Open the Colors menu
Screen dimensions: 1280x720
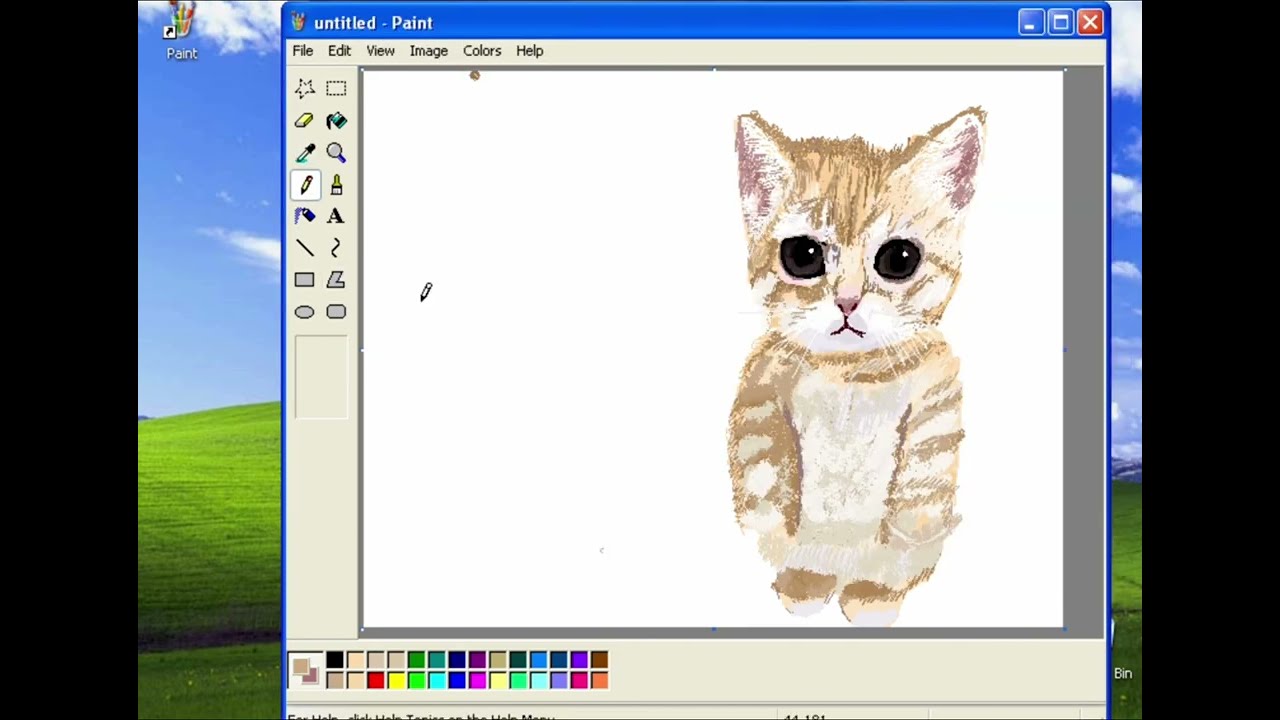click(x=481, y=50)
